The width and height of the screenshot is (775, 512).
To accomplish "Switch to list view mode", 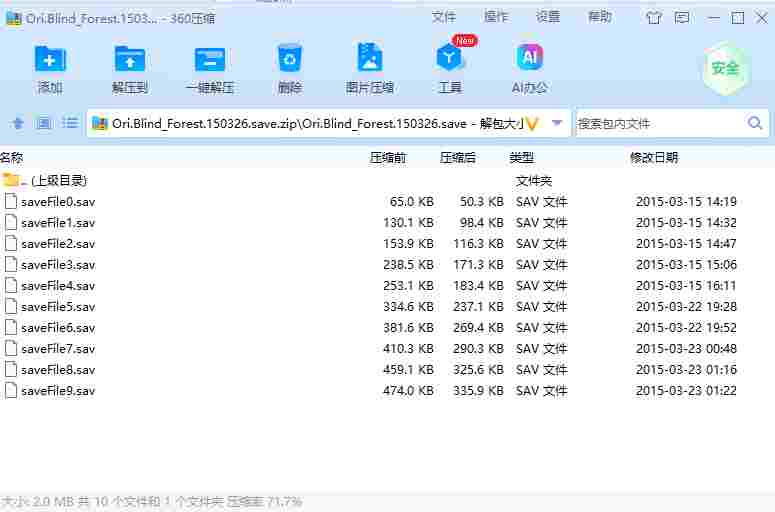I will click(x=70, y=123).
